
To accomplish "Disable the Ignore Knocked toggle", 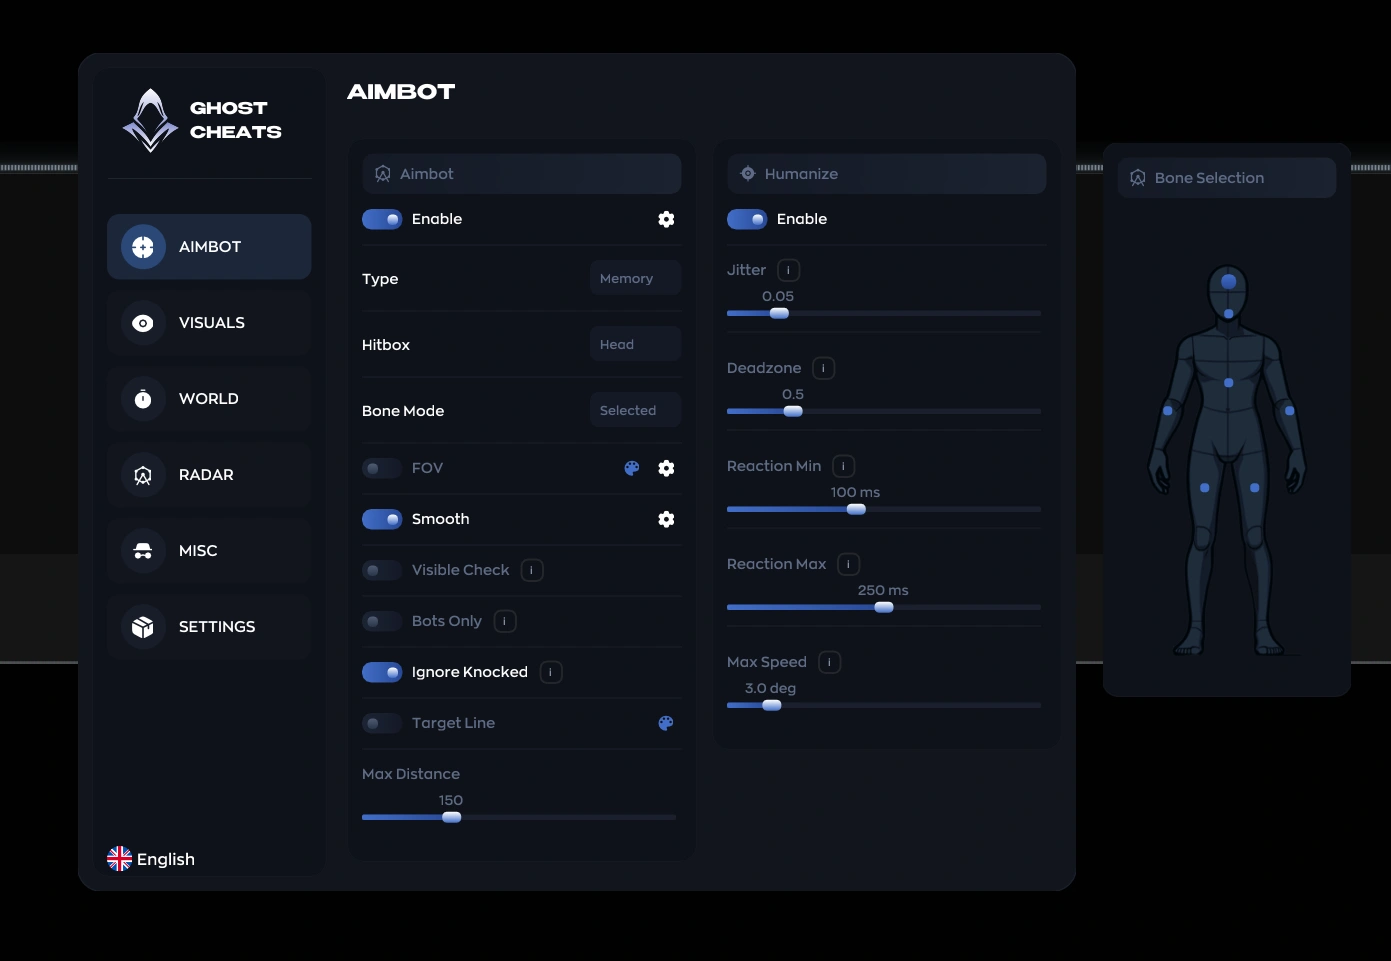I will pos(382,672).
